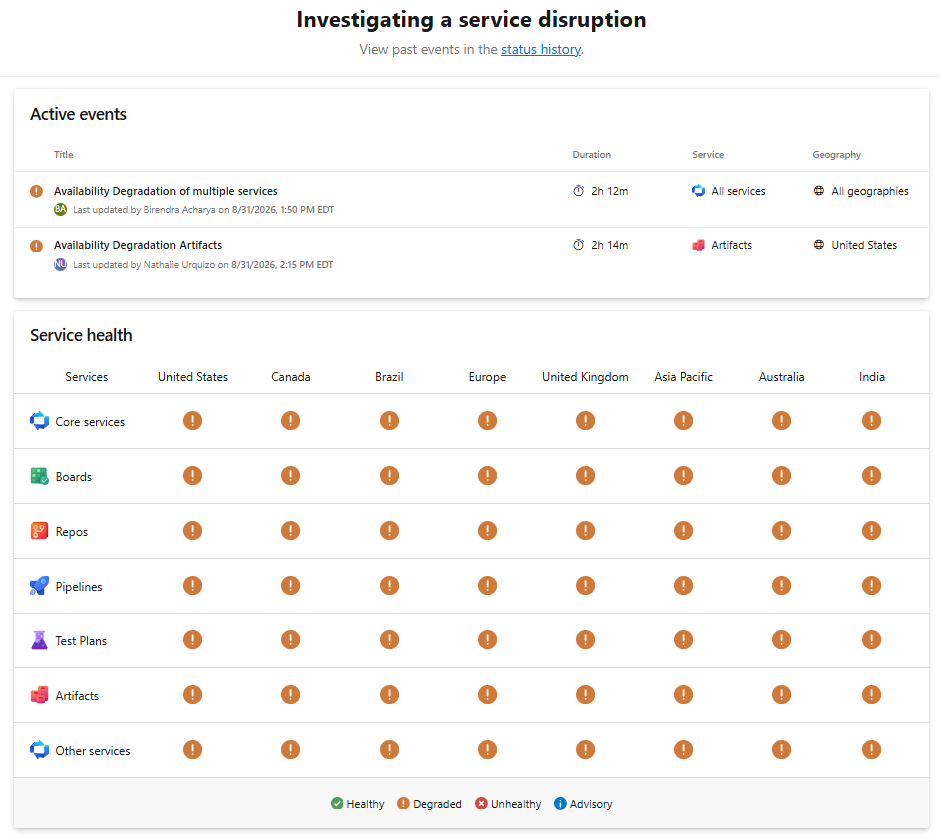
Task: Click the Asia Pacific column header
Action: pyautogui.click(x=683, y=377)
